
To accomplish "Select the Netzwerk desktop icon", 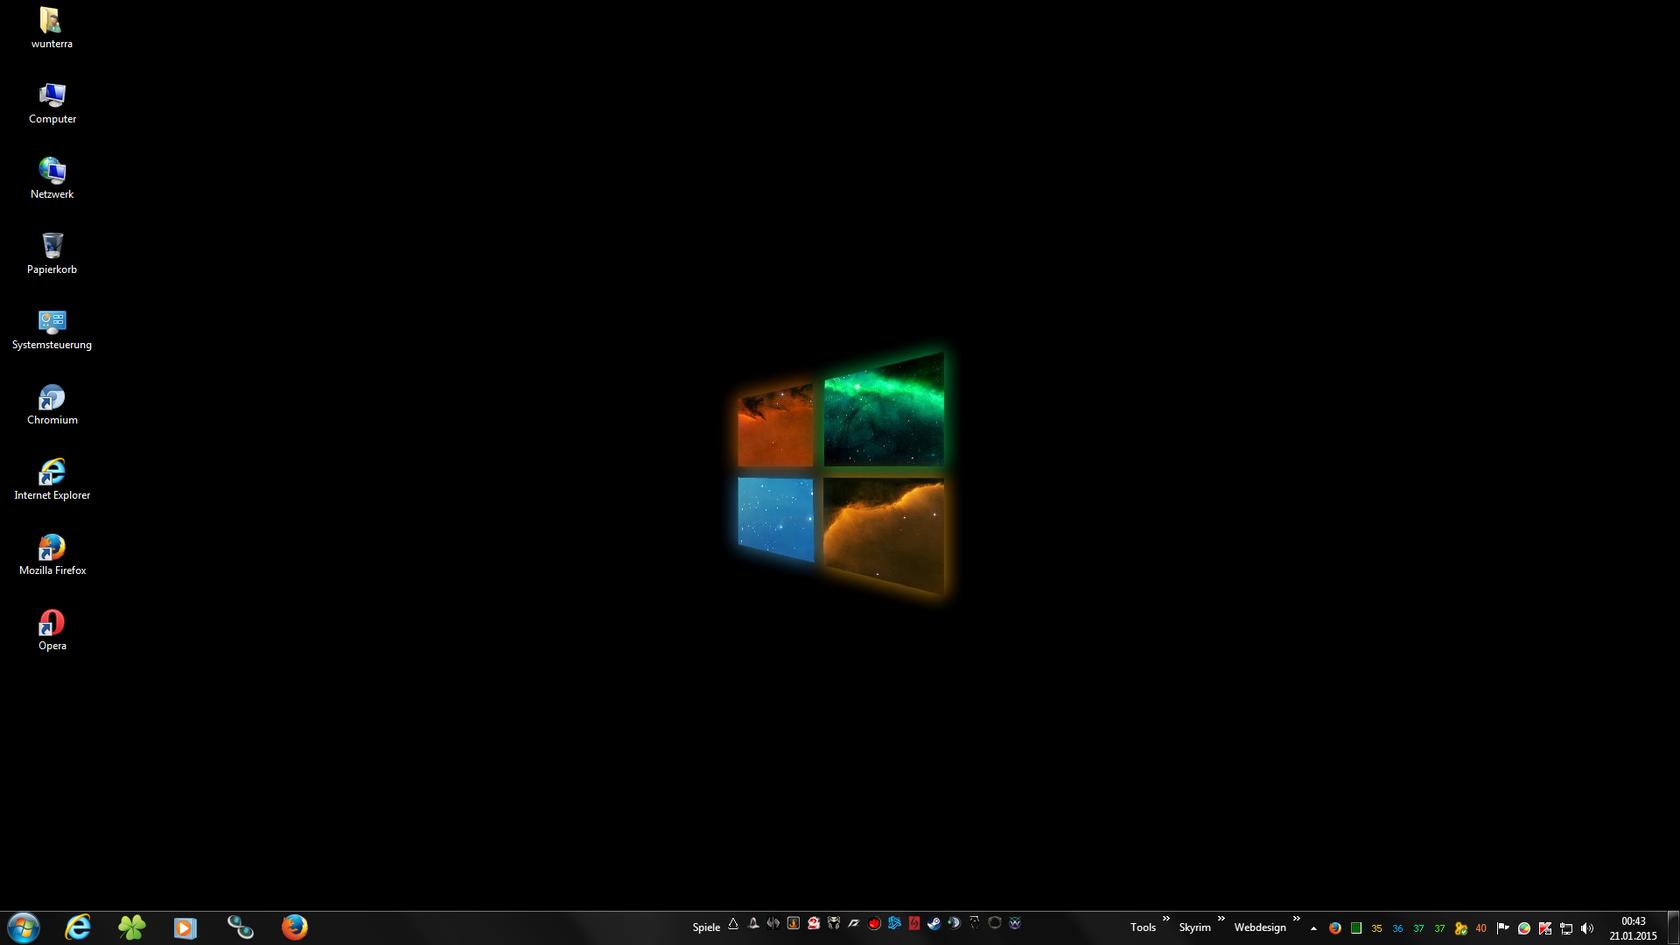I will 52,177.
